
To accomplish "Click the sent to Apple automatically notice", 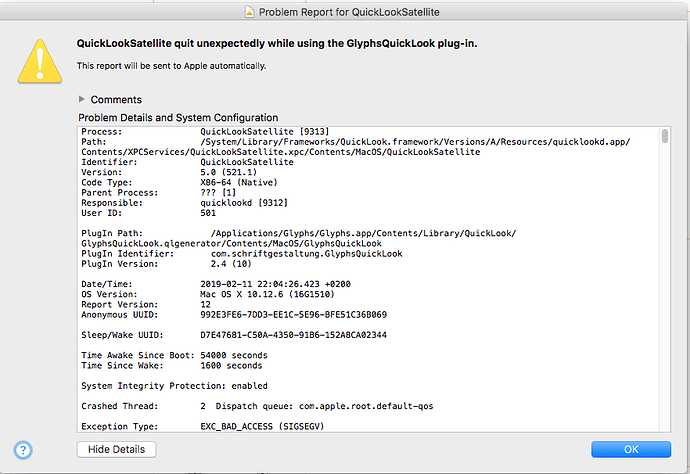I will [x=172, y=66].
